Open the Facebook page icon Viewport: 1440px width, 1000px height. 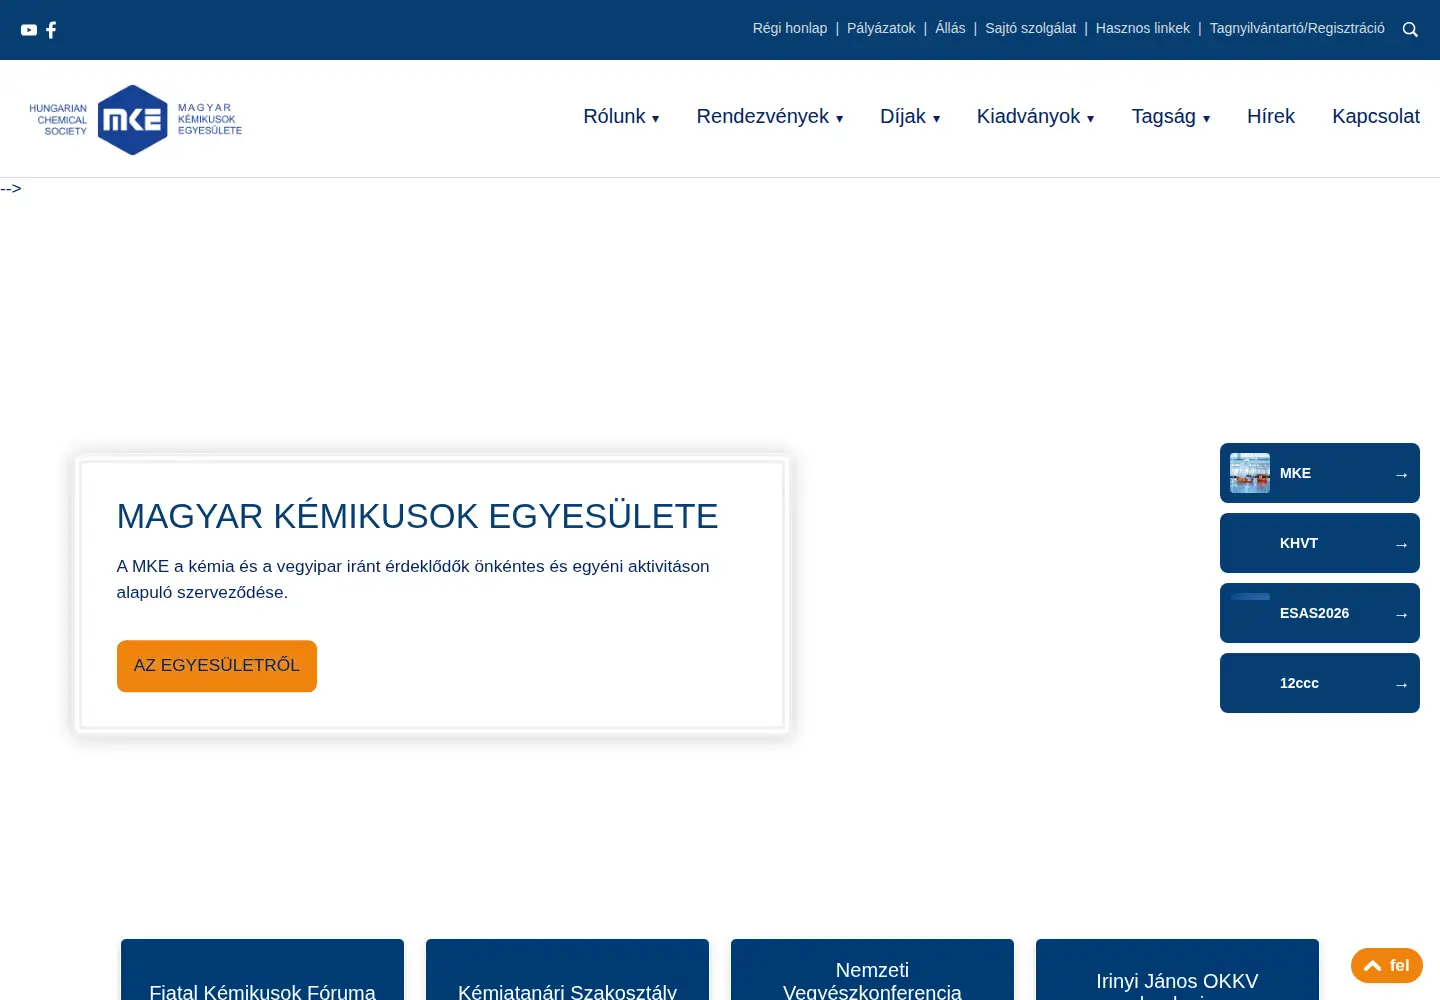point(51,30)
